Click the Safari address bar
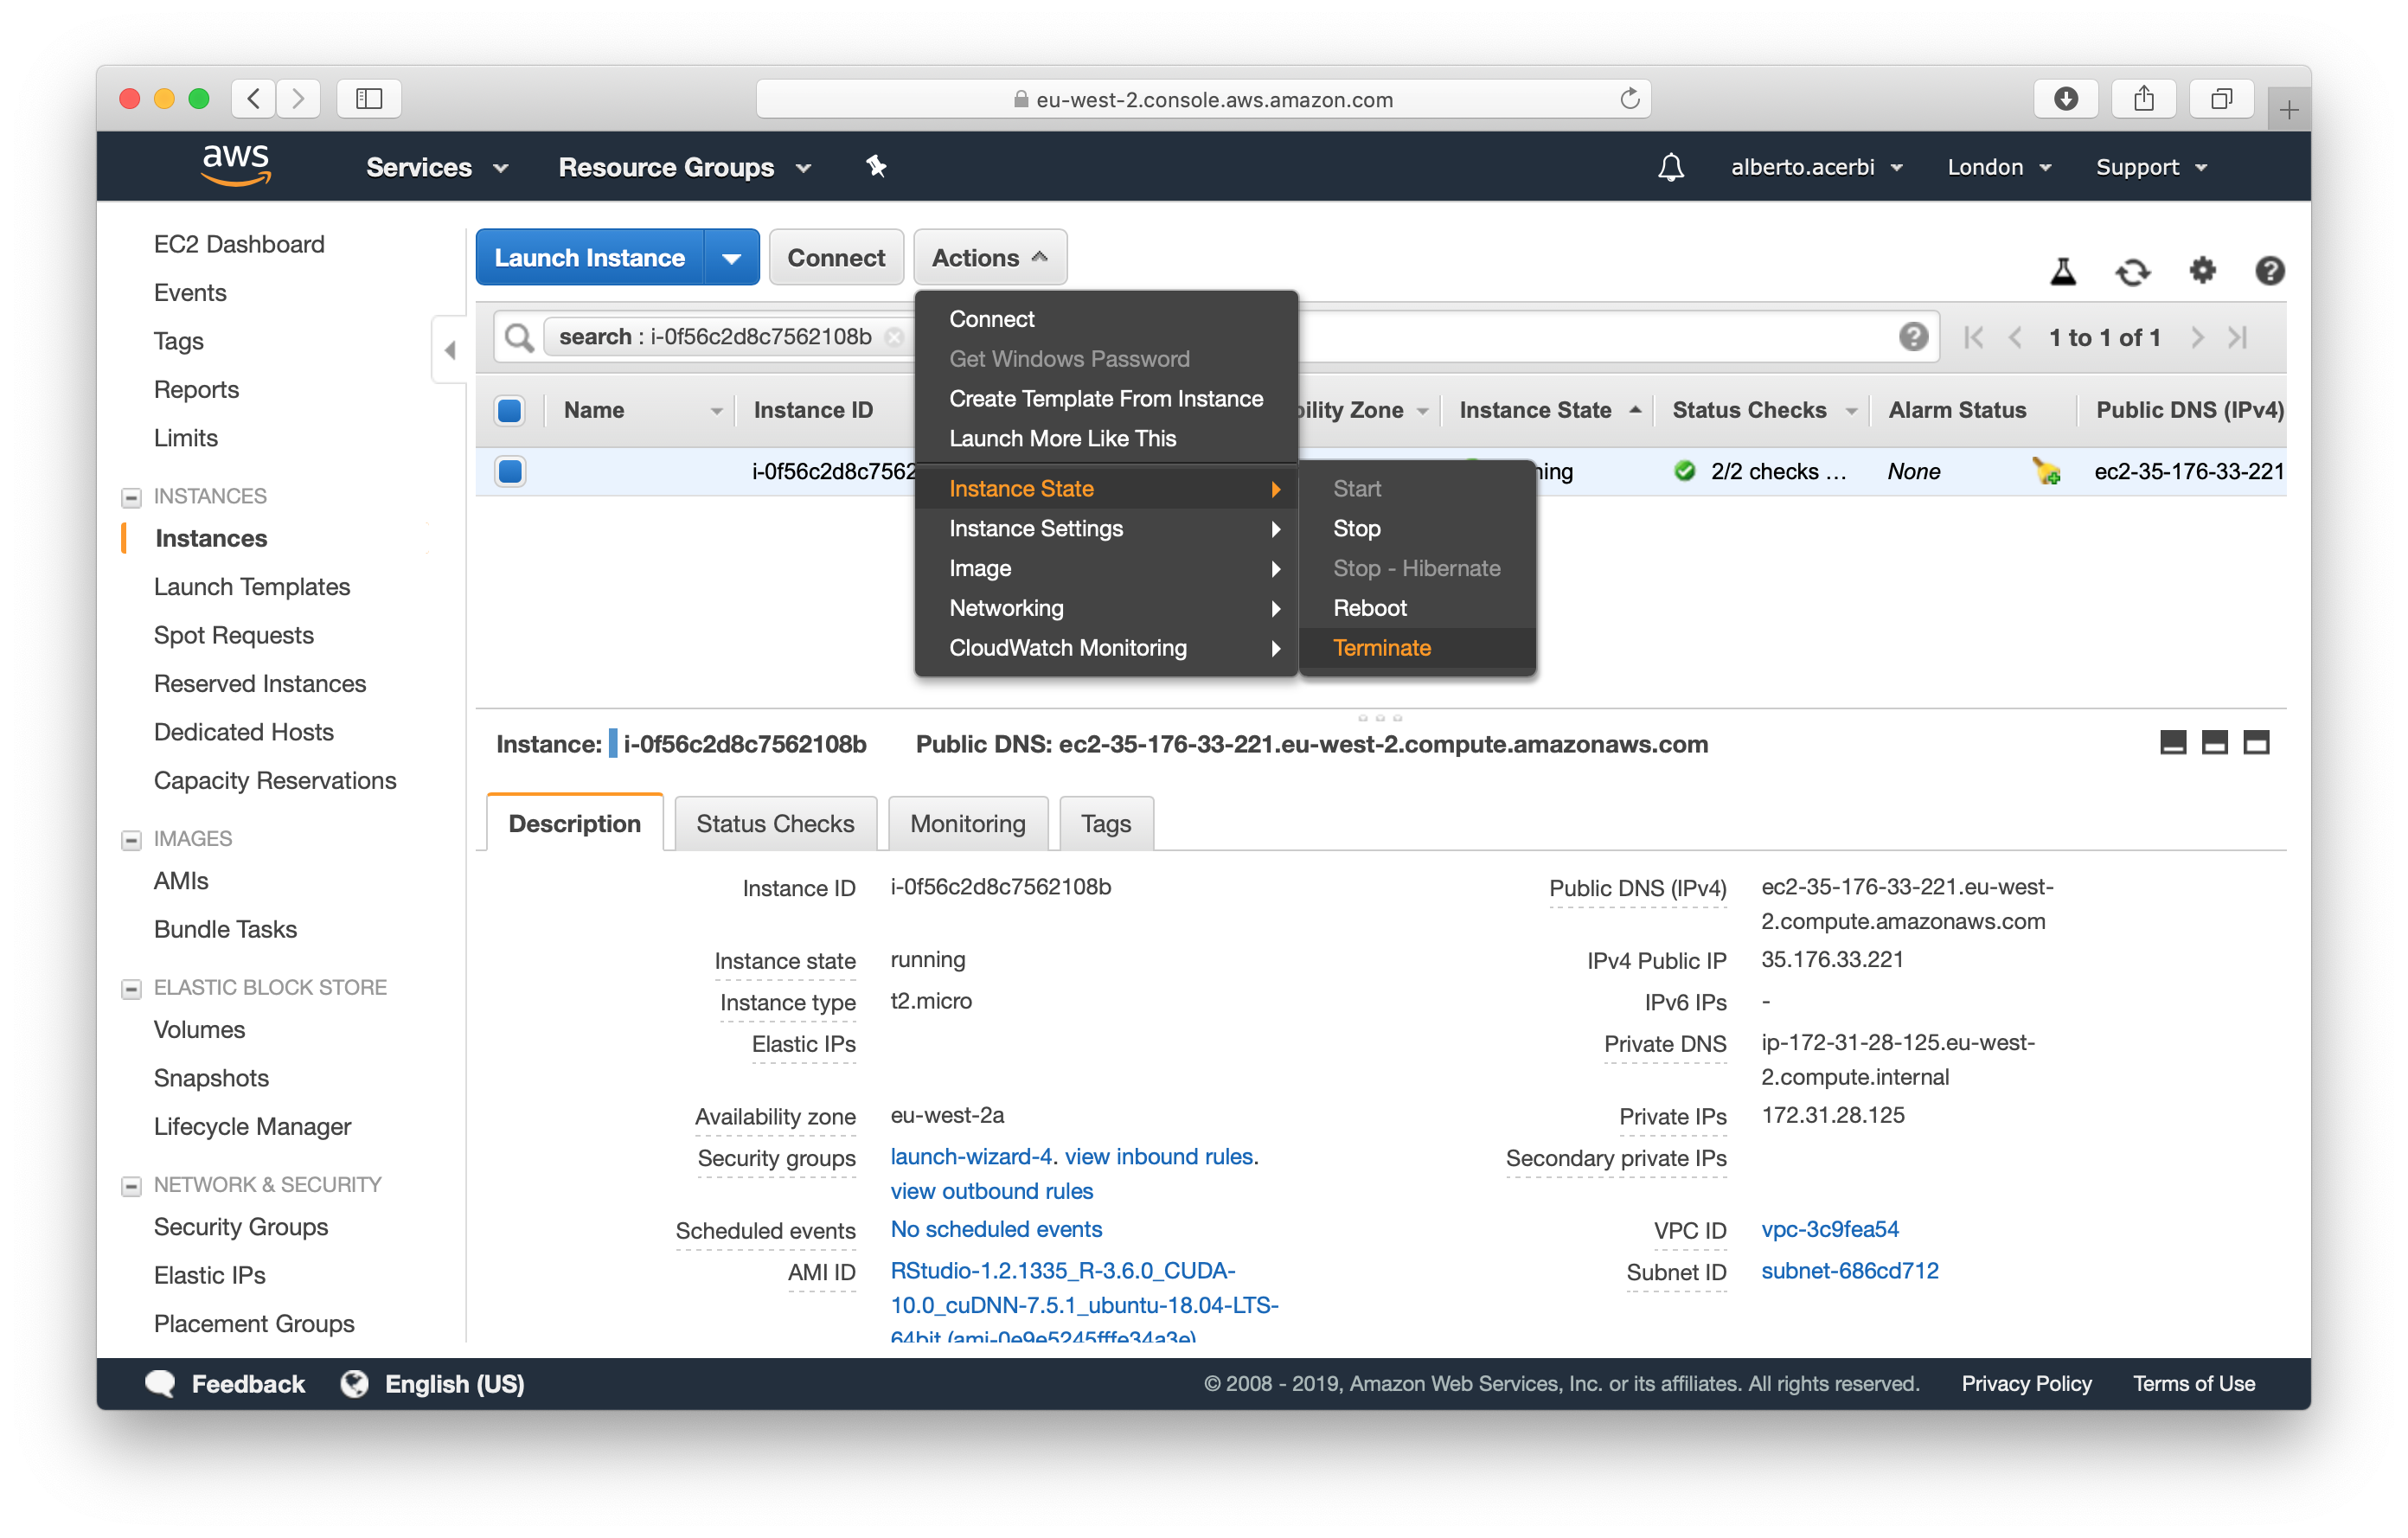The image size is (2408, 1538). (1203, 98)
